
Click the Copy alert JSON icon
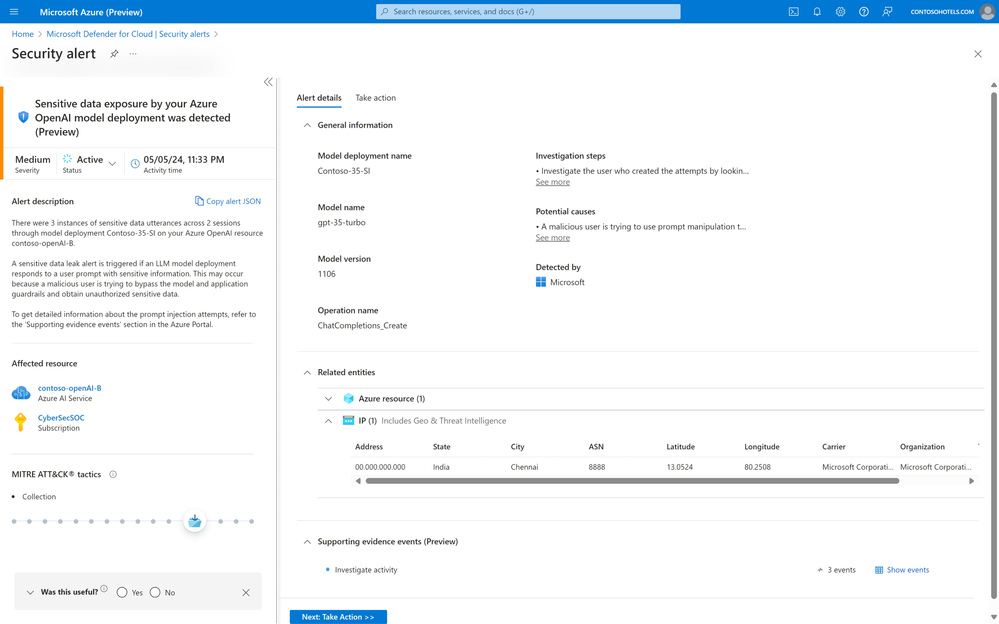199,201
